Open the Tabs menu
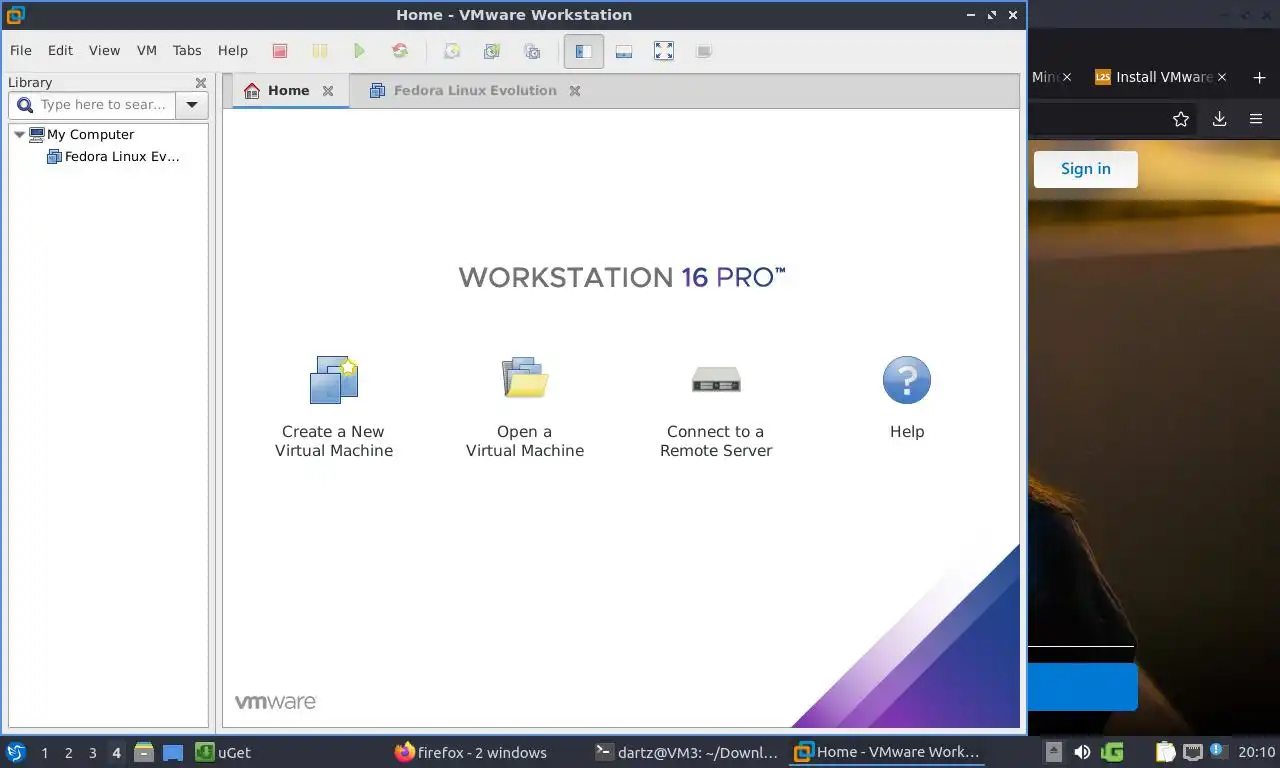 coord(187,51)
